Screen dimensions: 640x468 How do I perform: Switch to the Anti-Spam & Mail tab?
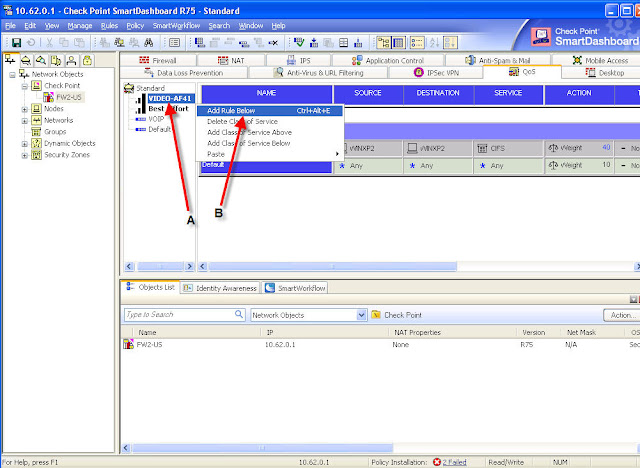[498, 60]
